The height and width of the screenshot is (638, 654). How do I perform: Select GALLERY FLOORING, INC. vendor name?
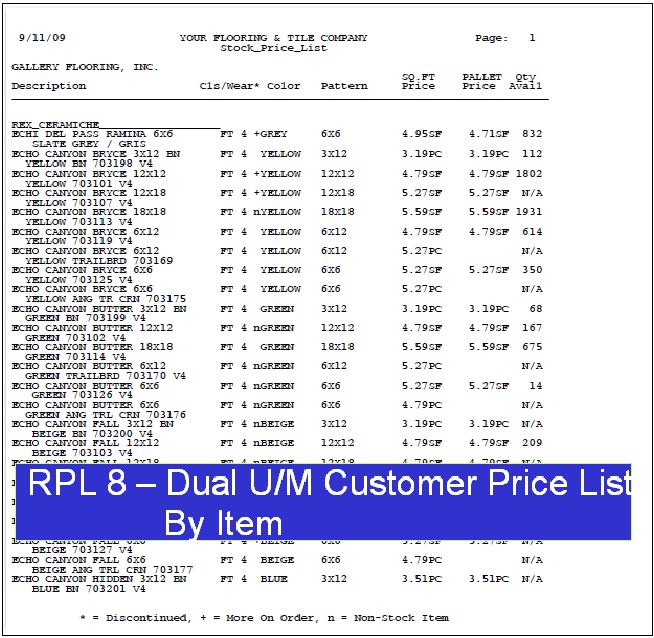(84, 67)
